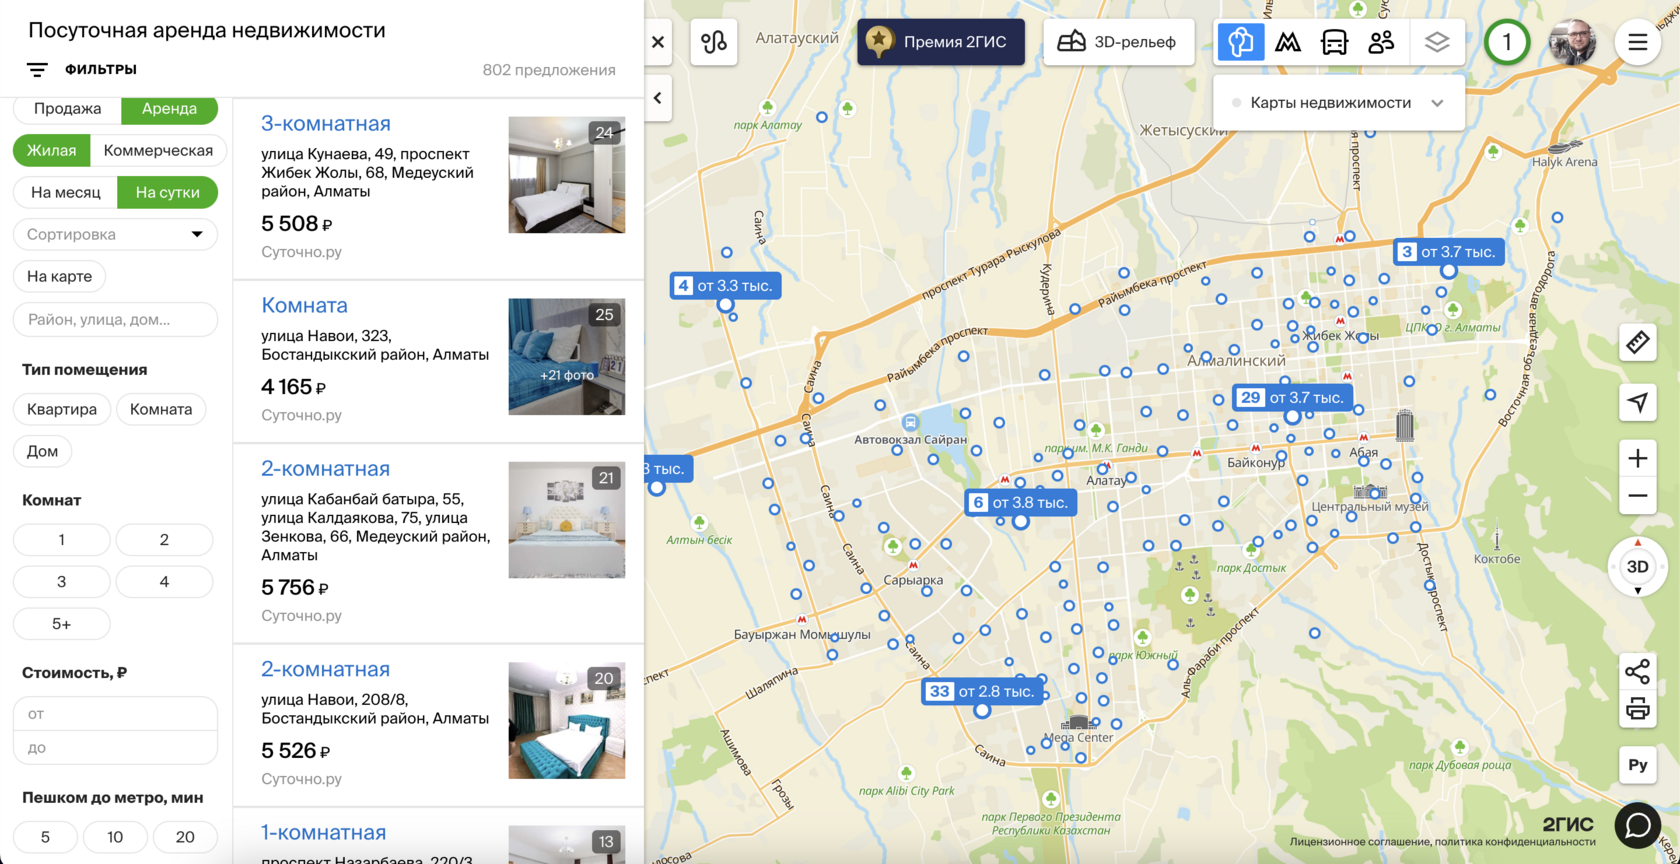Share the map via share icon
Screen dimensions: 1680x864
tap(1637, 671)
